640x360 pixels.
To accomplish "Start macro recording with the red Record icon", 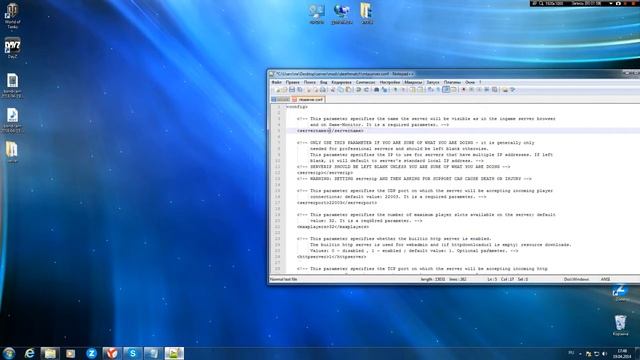I will coord(464,89).
